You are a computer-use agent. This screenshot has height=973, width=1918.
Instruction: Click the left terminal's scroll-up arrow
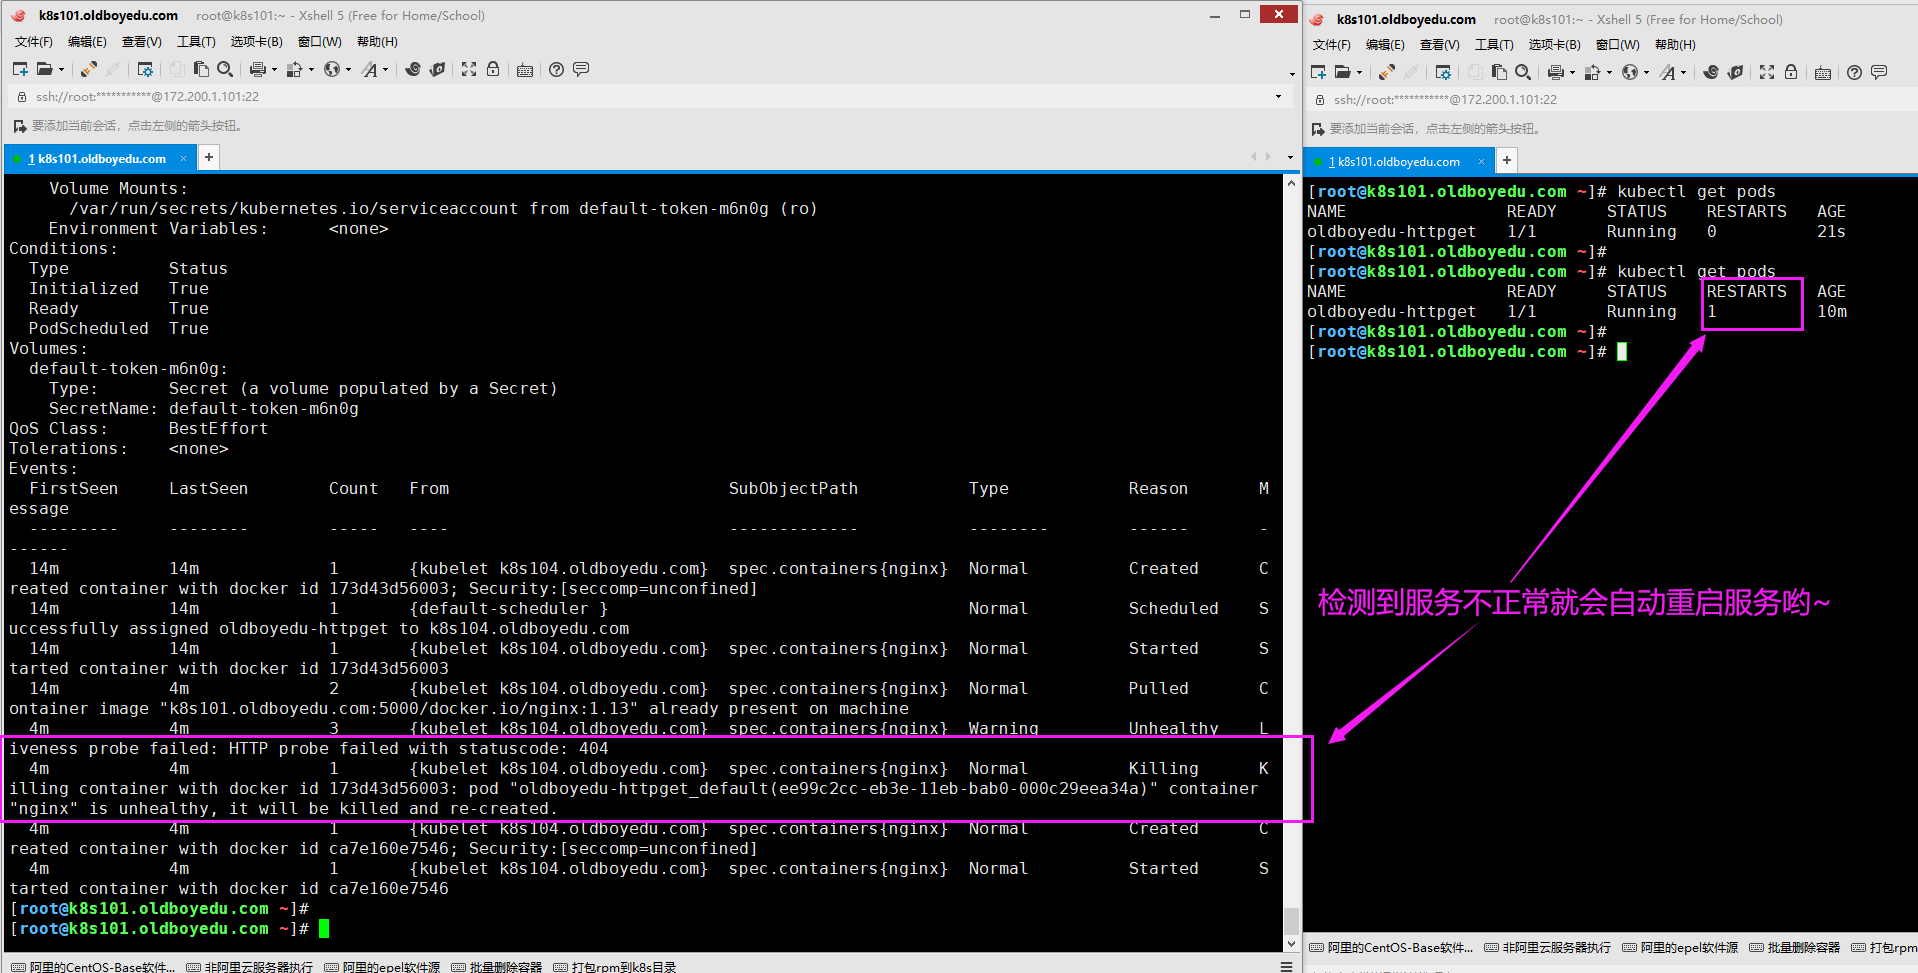(x=1291, y=185)
